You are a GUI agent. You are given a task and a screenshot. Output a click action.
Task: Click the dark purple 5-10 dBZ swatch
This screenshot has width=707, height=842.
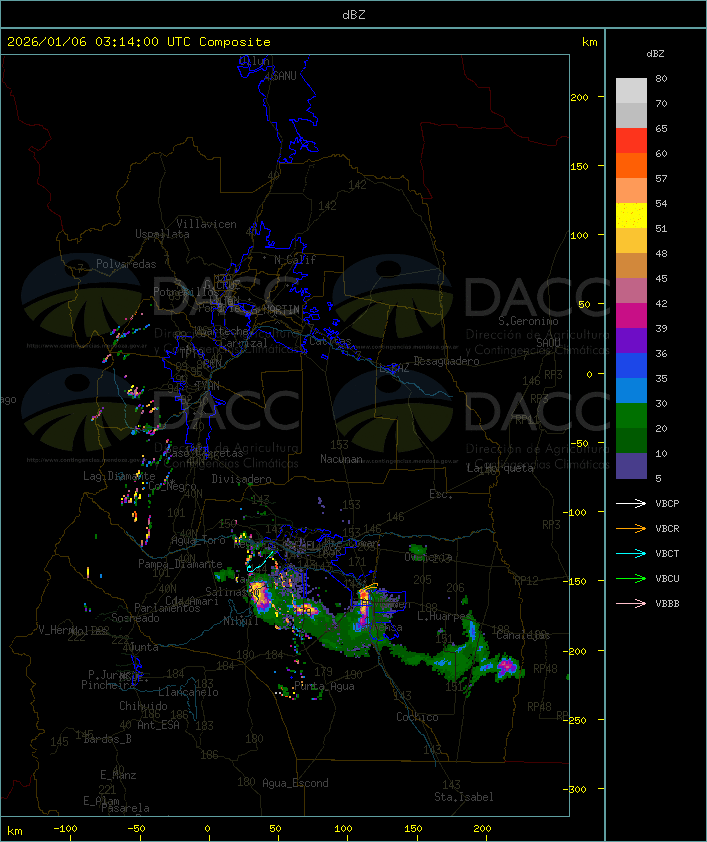click(631, 466)
